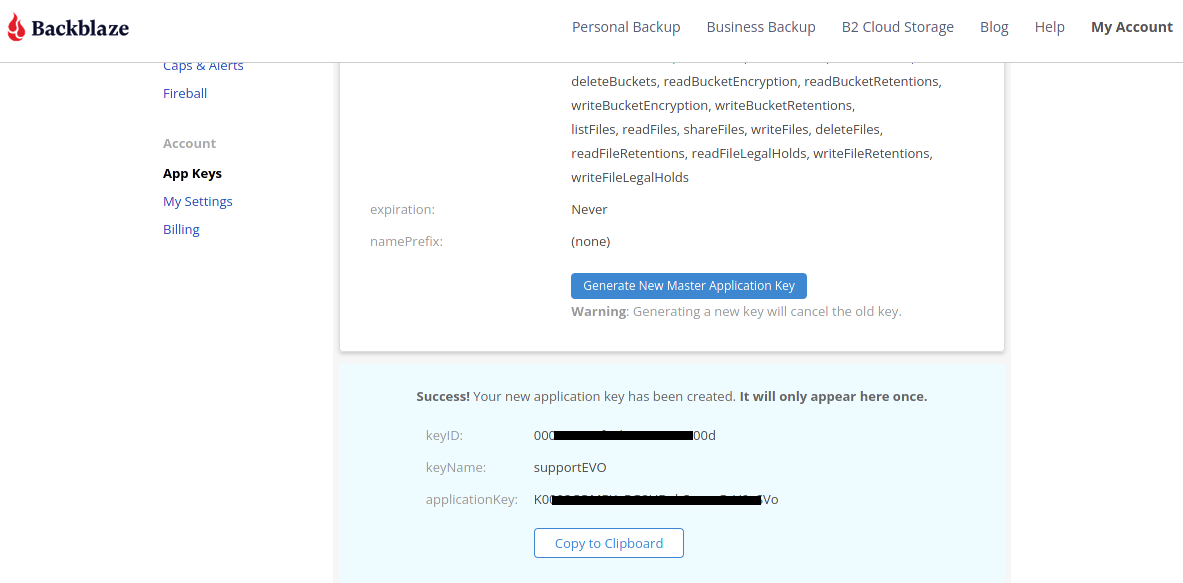Open the Blog link
This screenshot has width=1183, height=583.
tap(994, 27)
